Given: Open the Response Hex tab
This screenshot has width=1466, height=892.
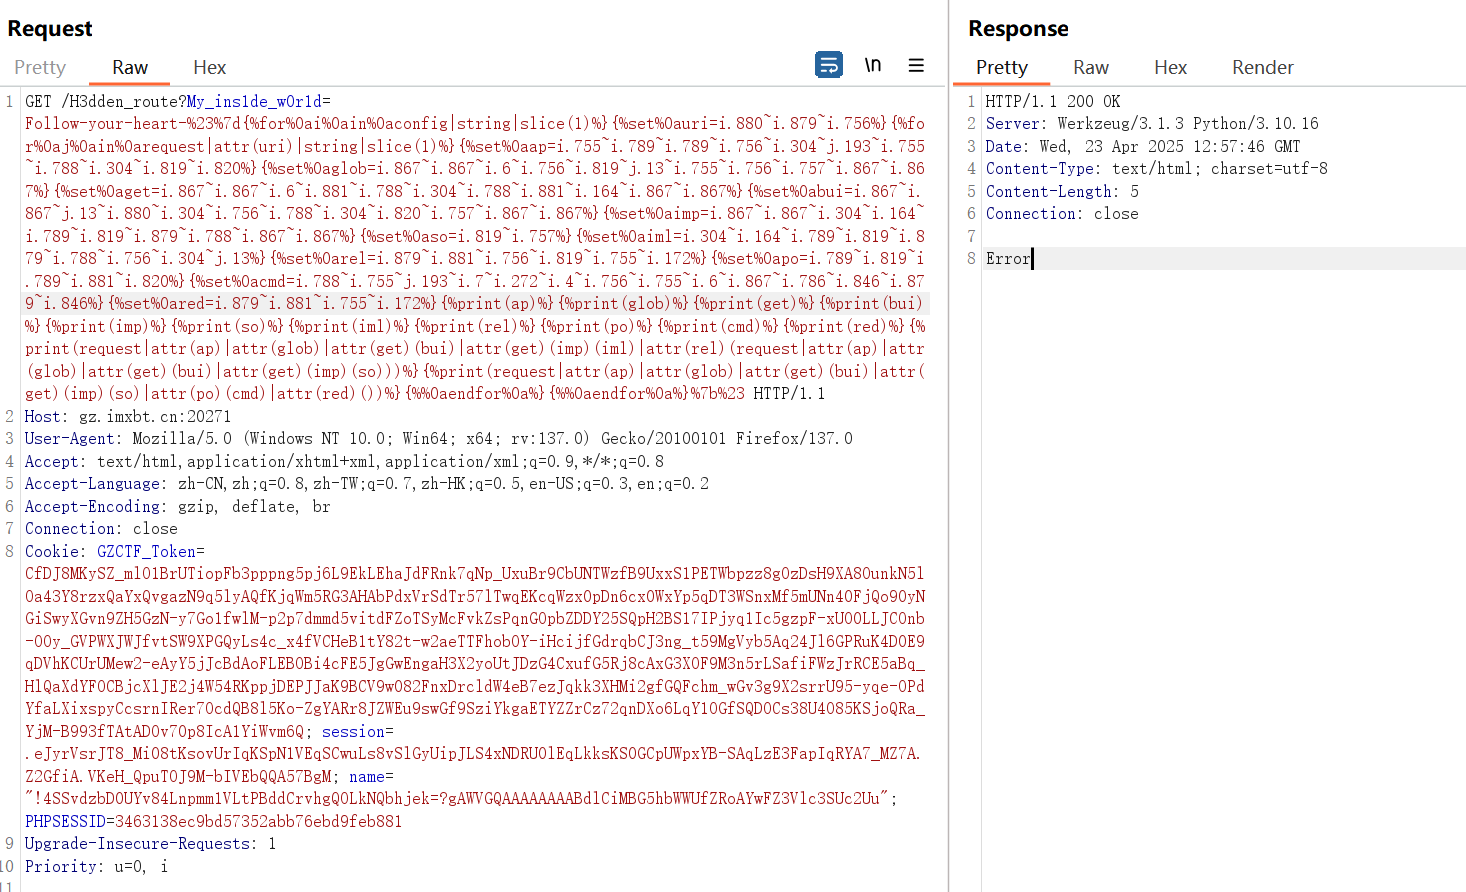Looking at the screenshot, I should pos(1170,67).
